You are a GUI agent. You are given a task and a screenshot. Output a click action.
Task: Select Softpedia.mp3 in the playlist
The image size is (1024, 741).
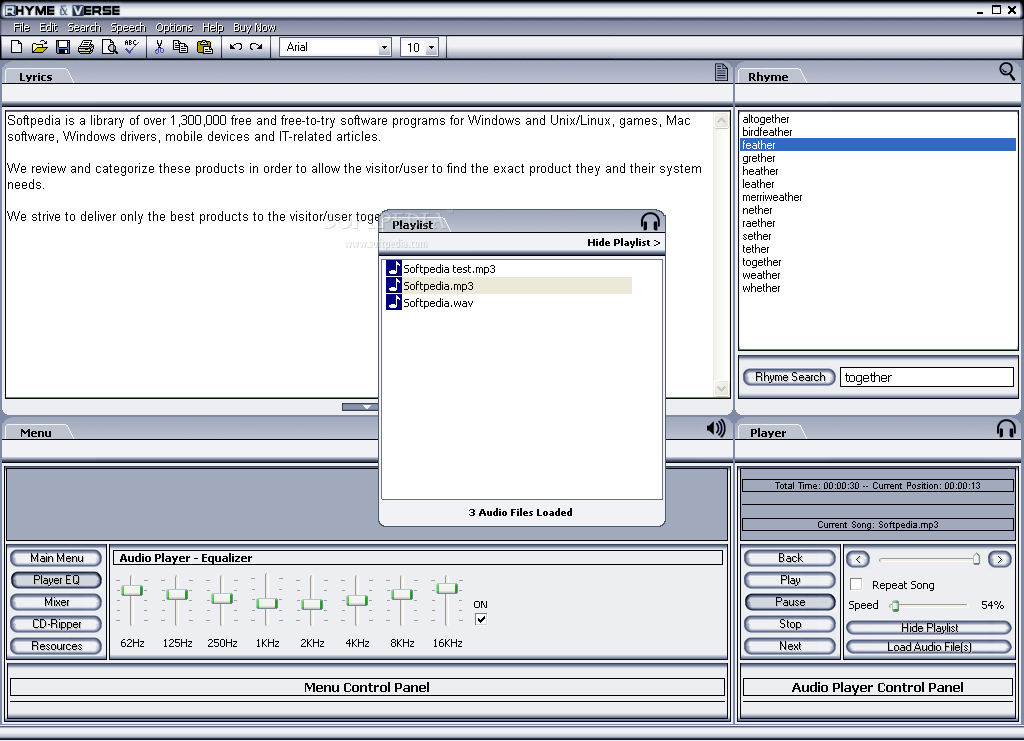point(508,285)
